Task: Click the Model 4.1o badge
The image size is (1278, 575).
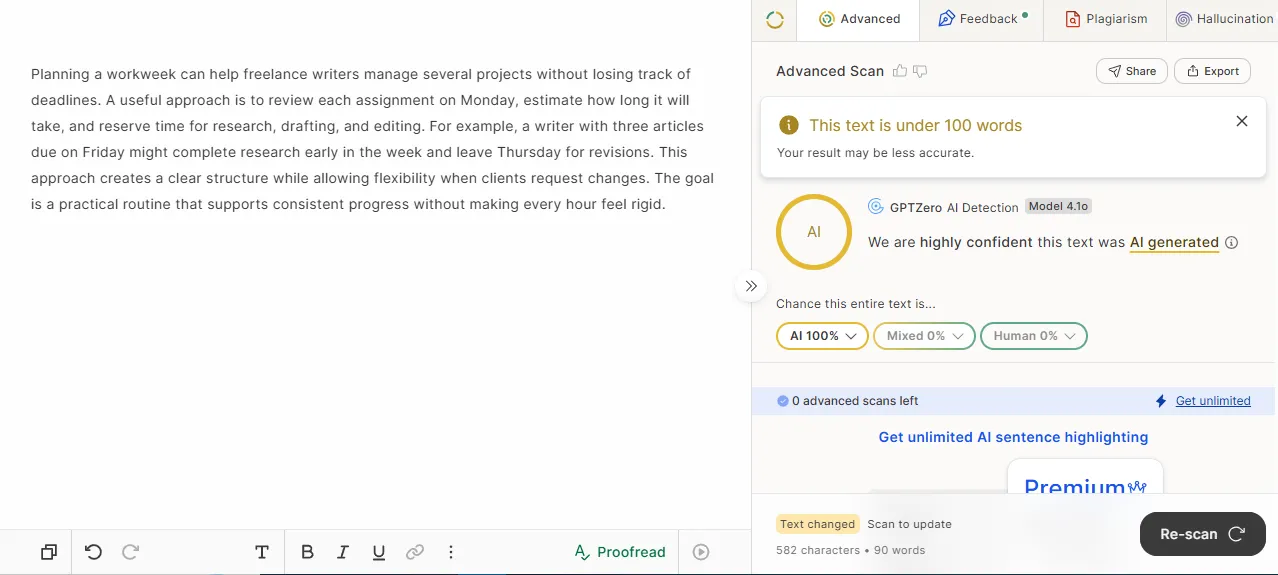Action: click(x=1058, y=206)
